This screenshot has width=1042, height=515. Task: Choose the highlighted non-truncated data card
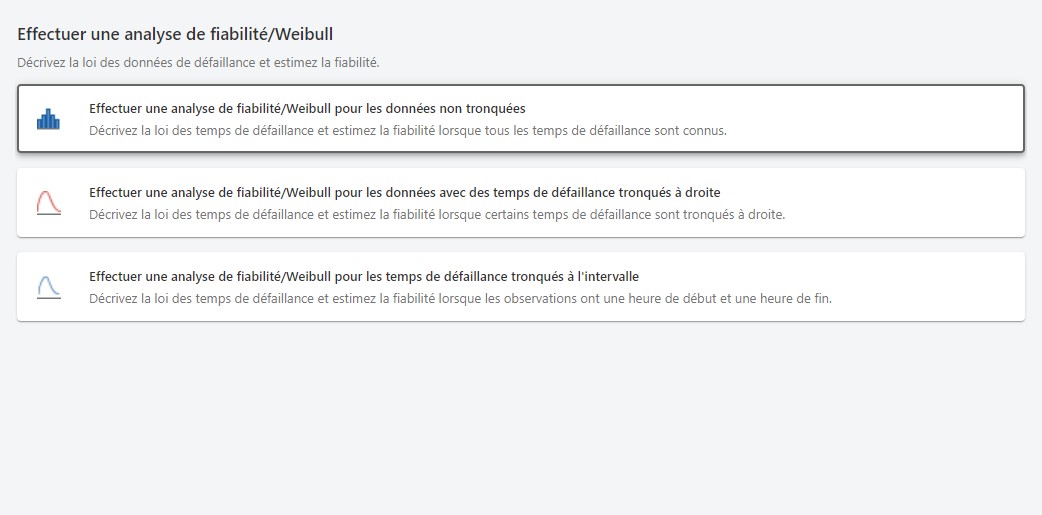520,119
